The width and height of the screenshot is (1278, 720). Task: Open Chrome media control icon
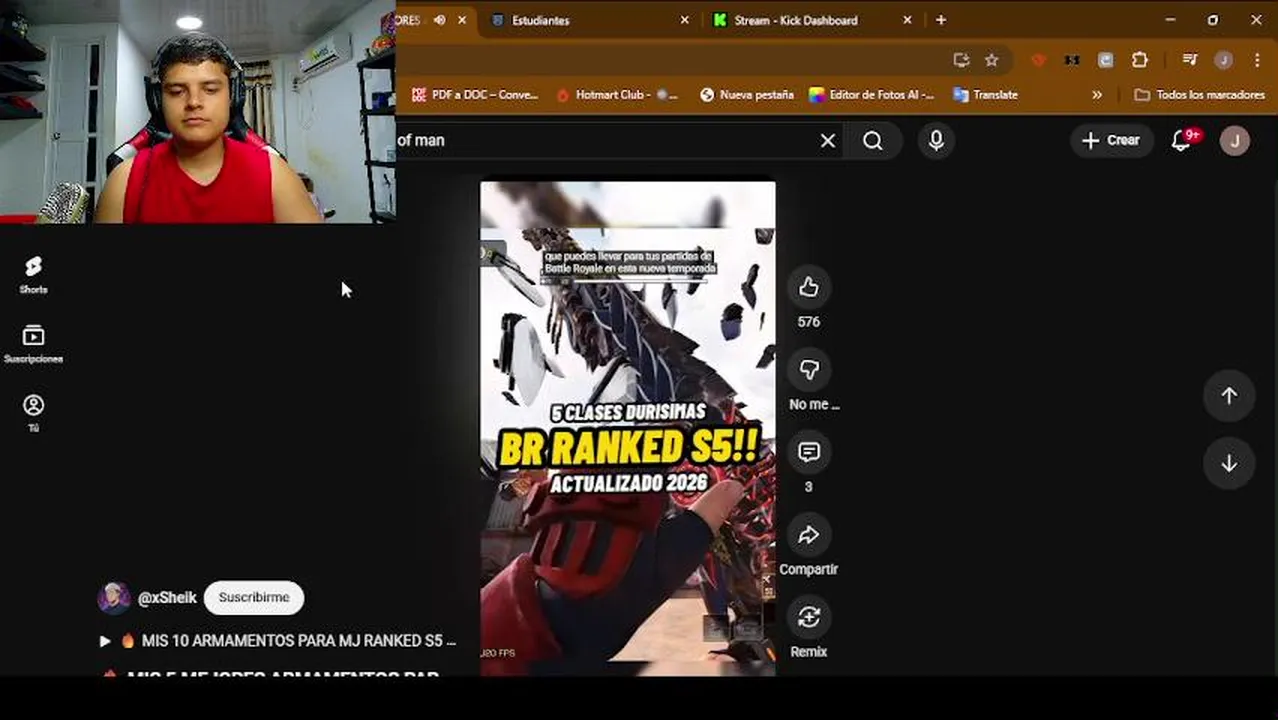[x=1189, y=60]
